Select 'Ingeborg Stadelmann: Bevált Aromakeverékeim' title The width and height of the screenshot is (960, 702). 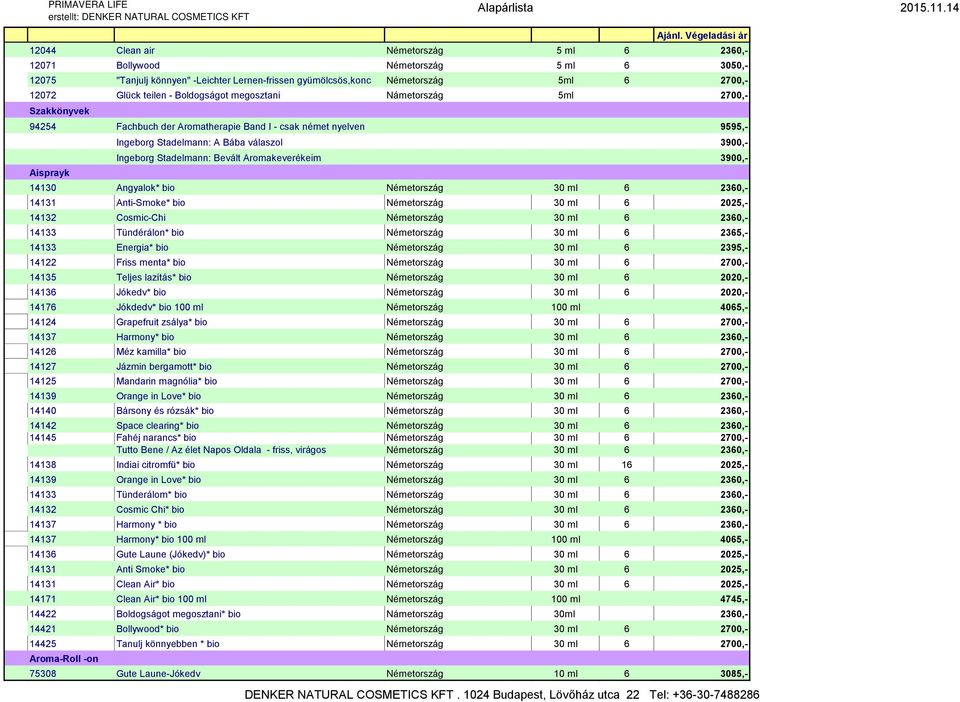219,158
